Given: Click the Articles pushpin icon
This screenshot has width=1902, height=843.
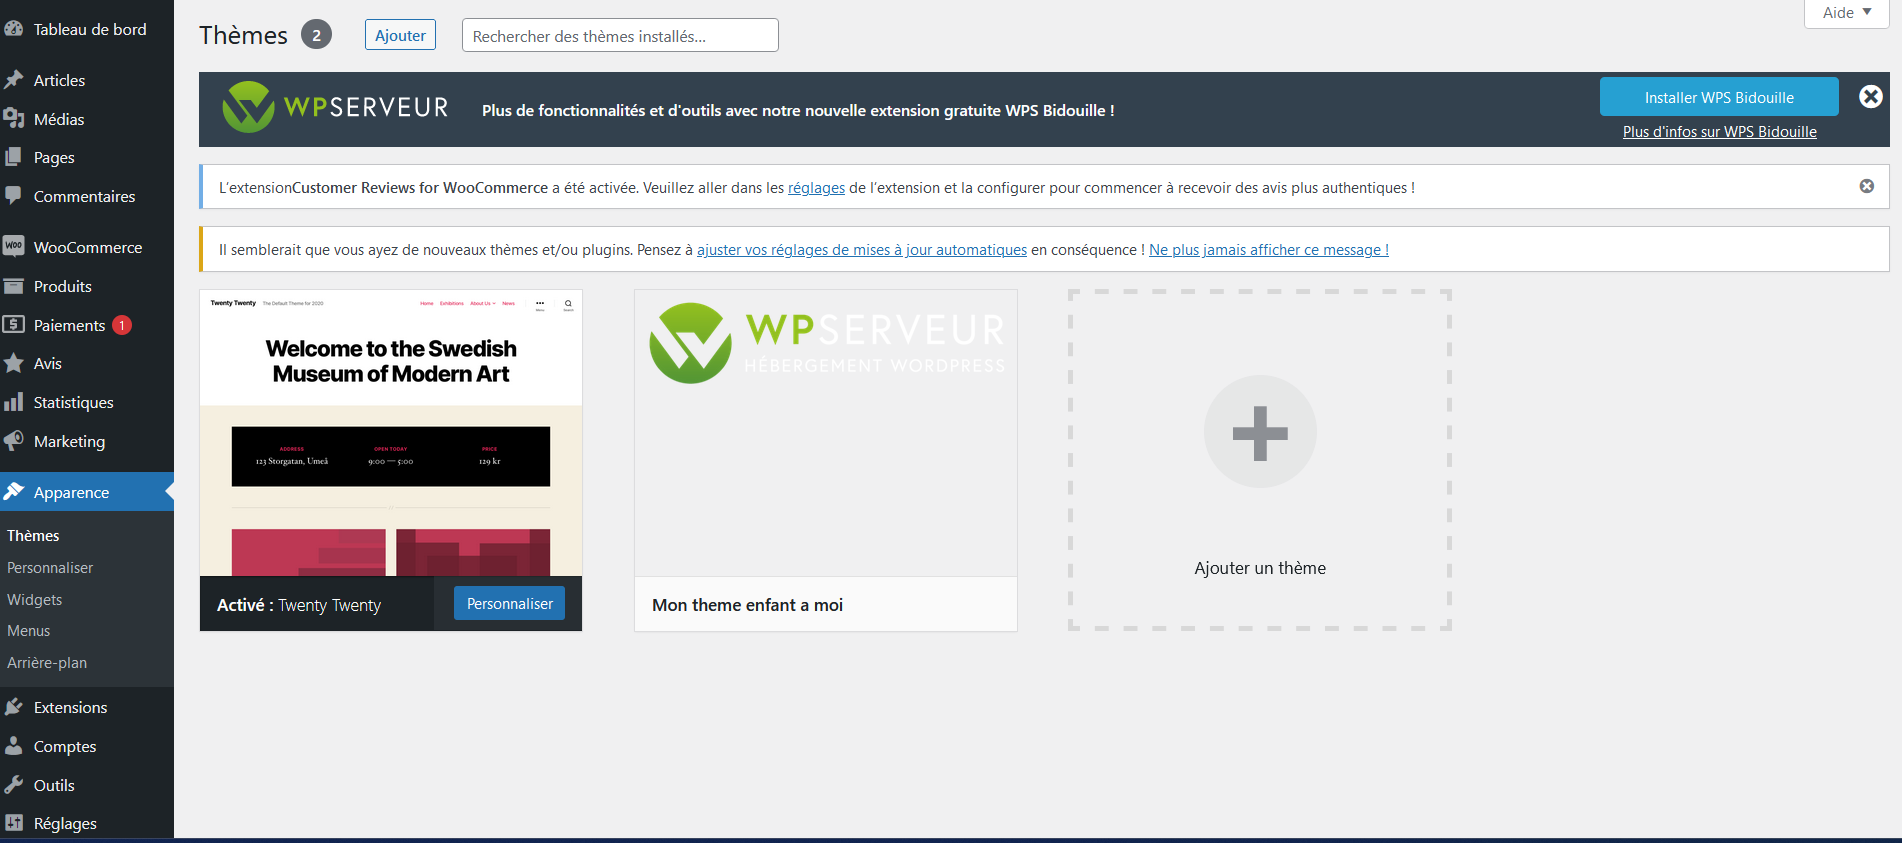Looking at the screenshot, I should click(x=13, y=80).
